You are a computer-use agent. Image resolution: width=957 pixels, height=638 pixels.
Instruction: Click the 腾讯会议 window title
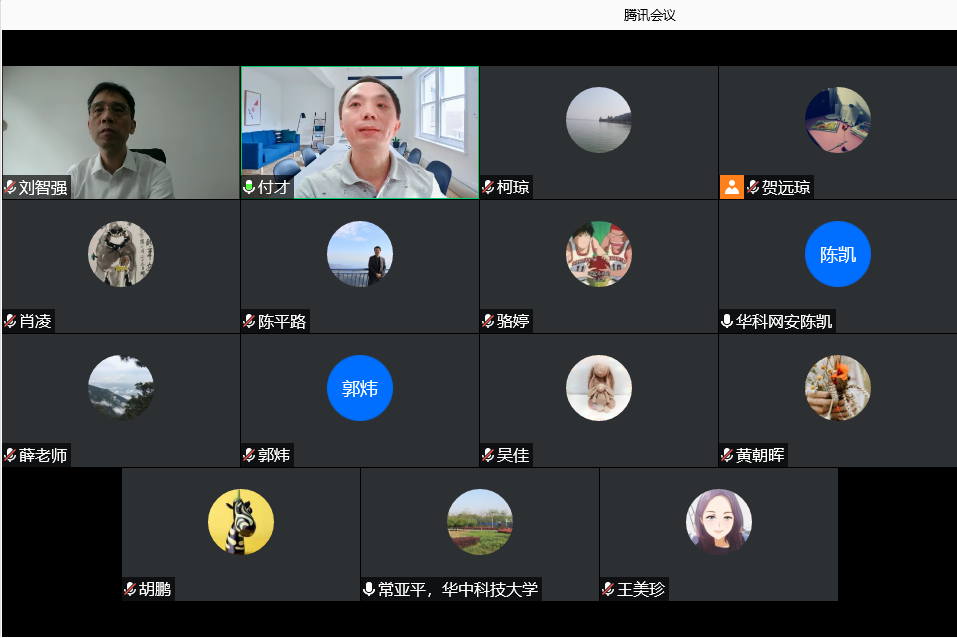[x=650, y=15]
